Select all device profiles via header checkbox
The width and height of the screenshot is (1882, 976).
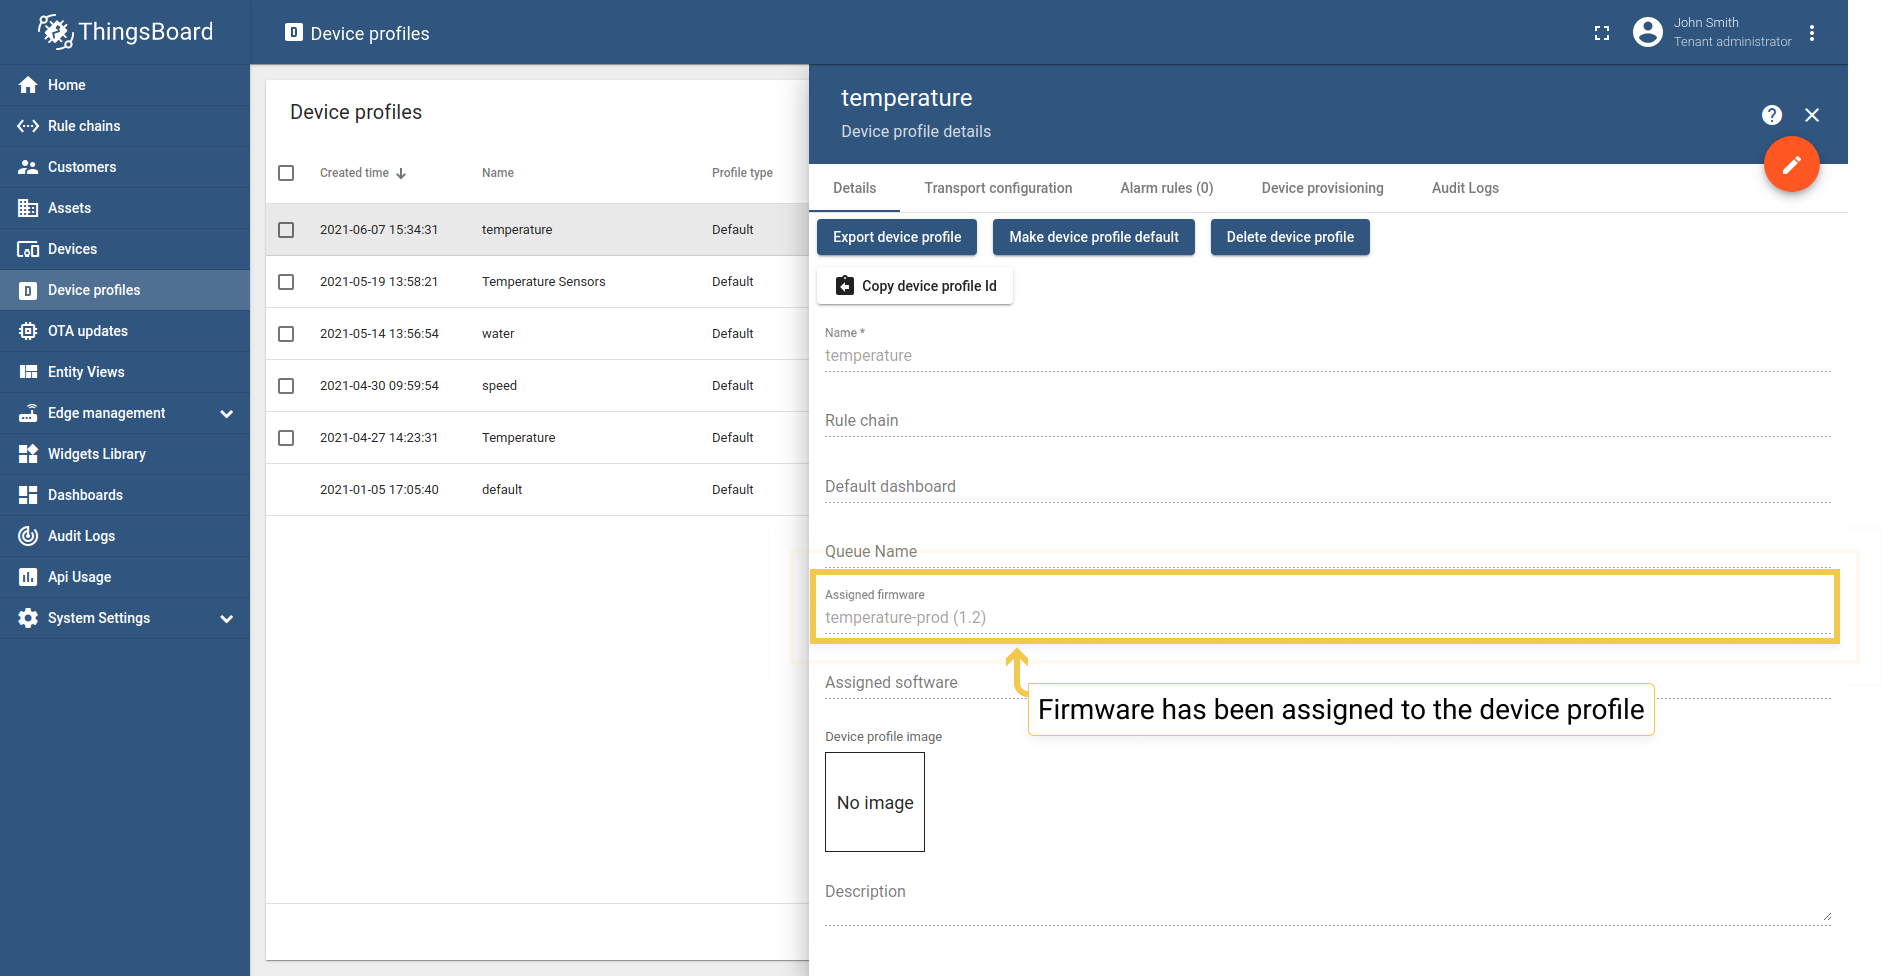point(286,172)
